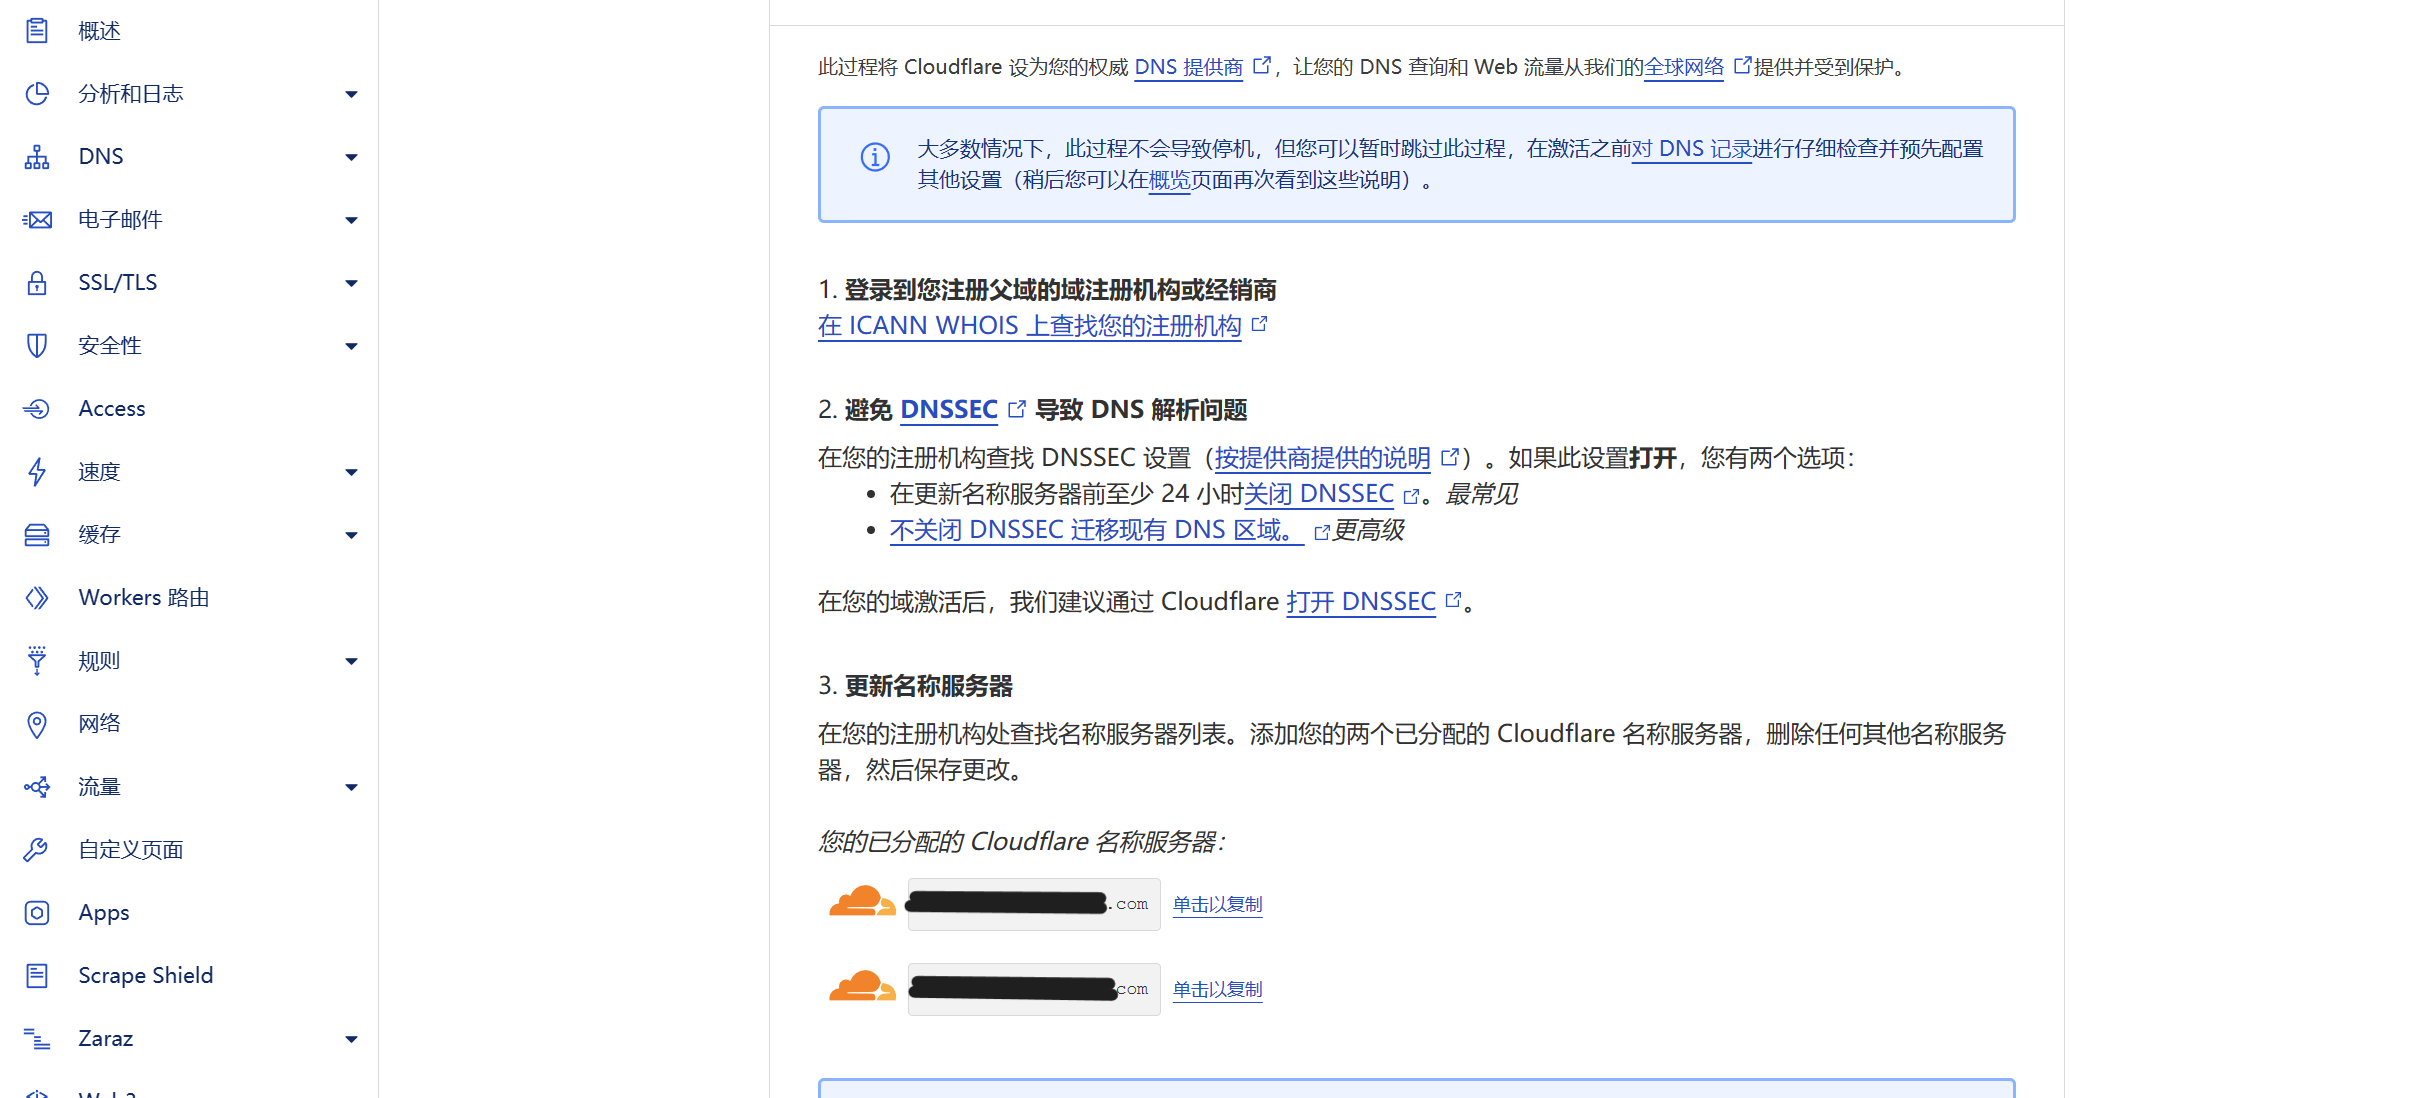Click the 自定义页面 wrench icon
This screenshot has height=1098, width=2430.
click(x=37, y=850)
